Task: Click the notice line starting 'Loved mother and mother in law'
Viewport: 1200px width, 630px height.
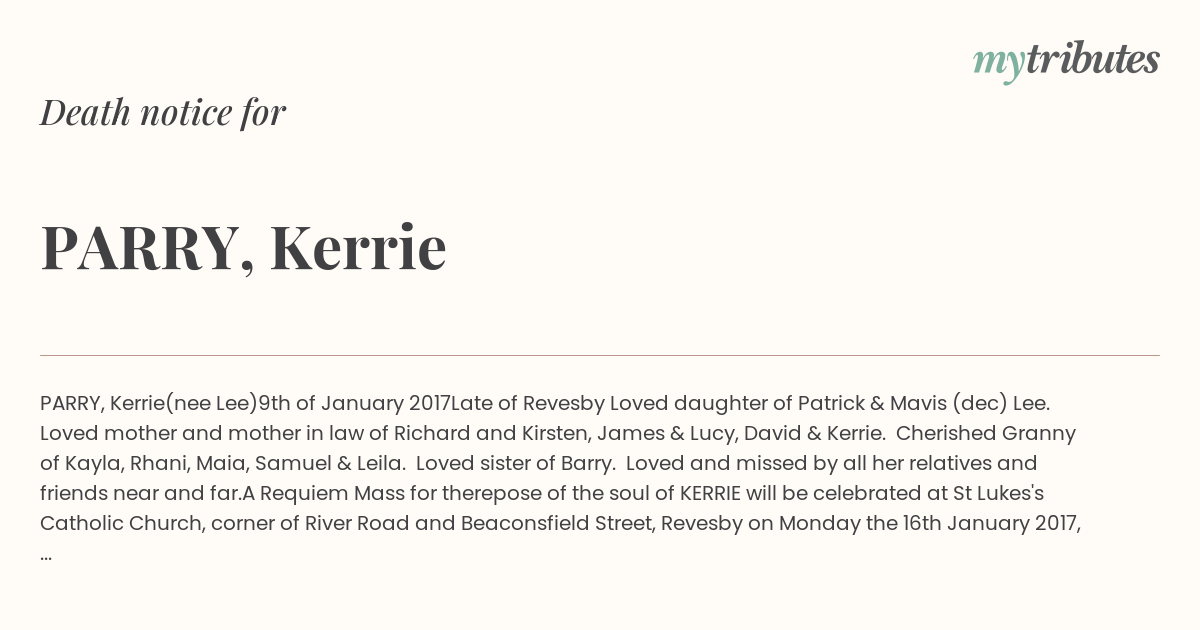Action: pyautogui.click(x=558, y=434)
